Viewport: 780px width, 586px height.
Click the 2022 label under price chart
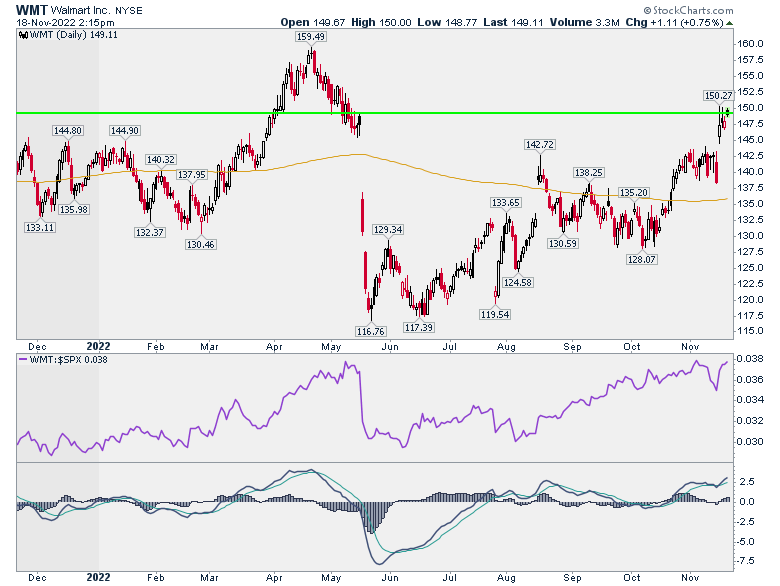click(98, 346)
